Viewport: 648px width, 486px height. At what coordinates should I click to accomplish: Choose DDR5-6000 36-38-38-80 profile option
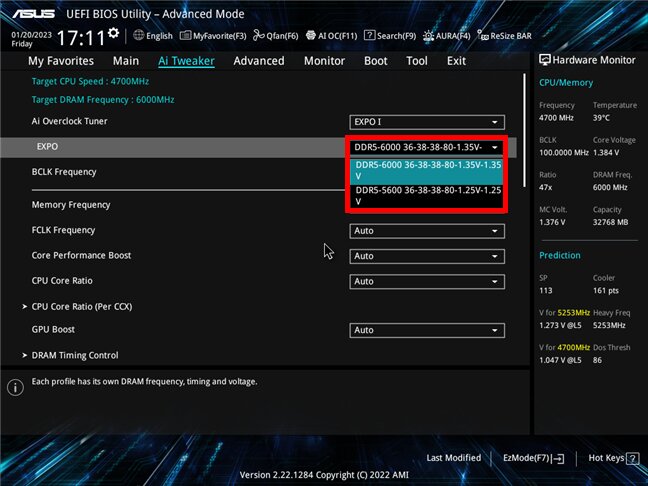(x=427, y=170)
